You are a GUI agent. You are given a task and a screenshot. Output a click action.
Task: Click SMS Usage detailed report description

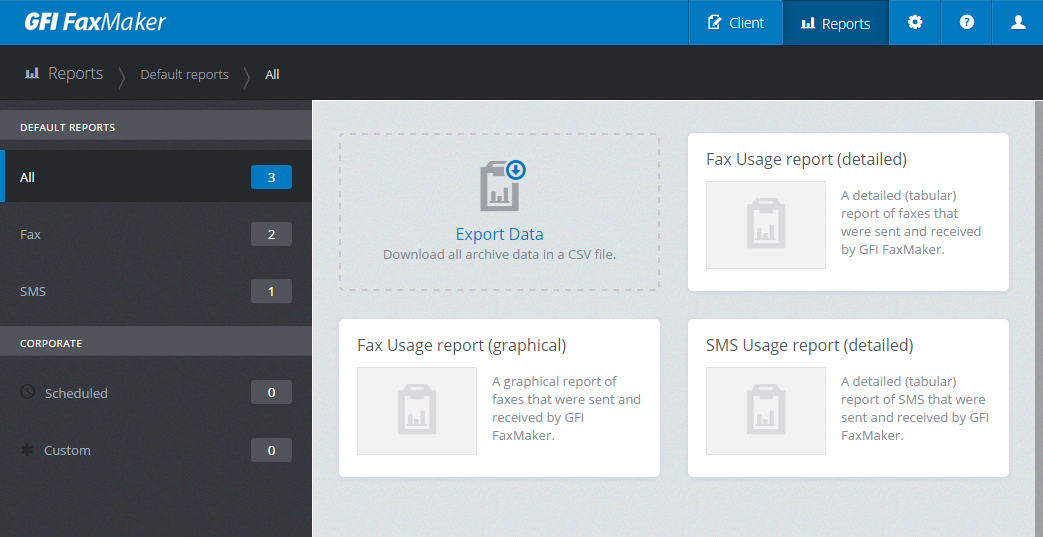pos(915,408)
